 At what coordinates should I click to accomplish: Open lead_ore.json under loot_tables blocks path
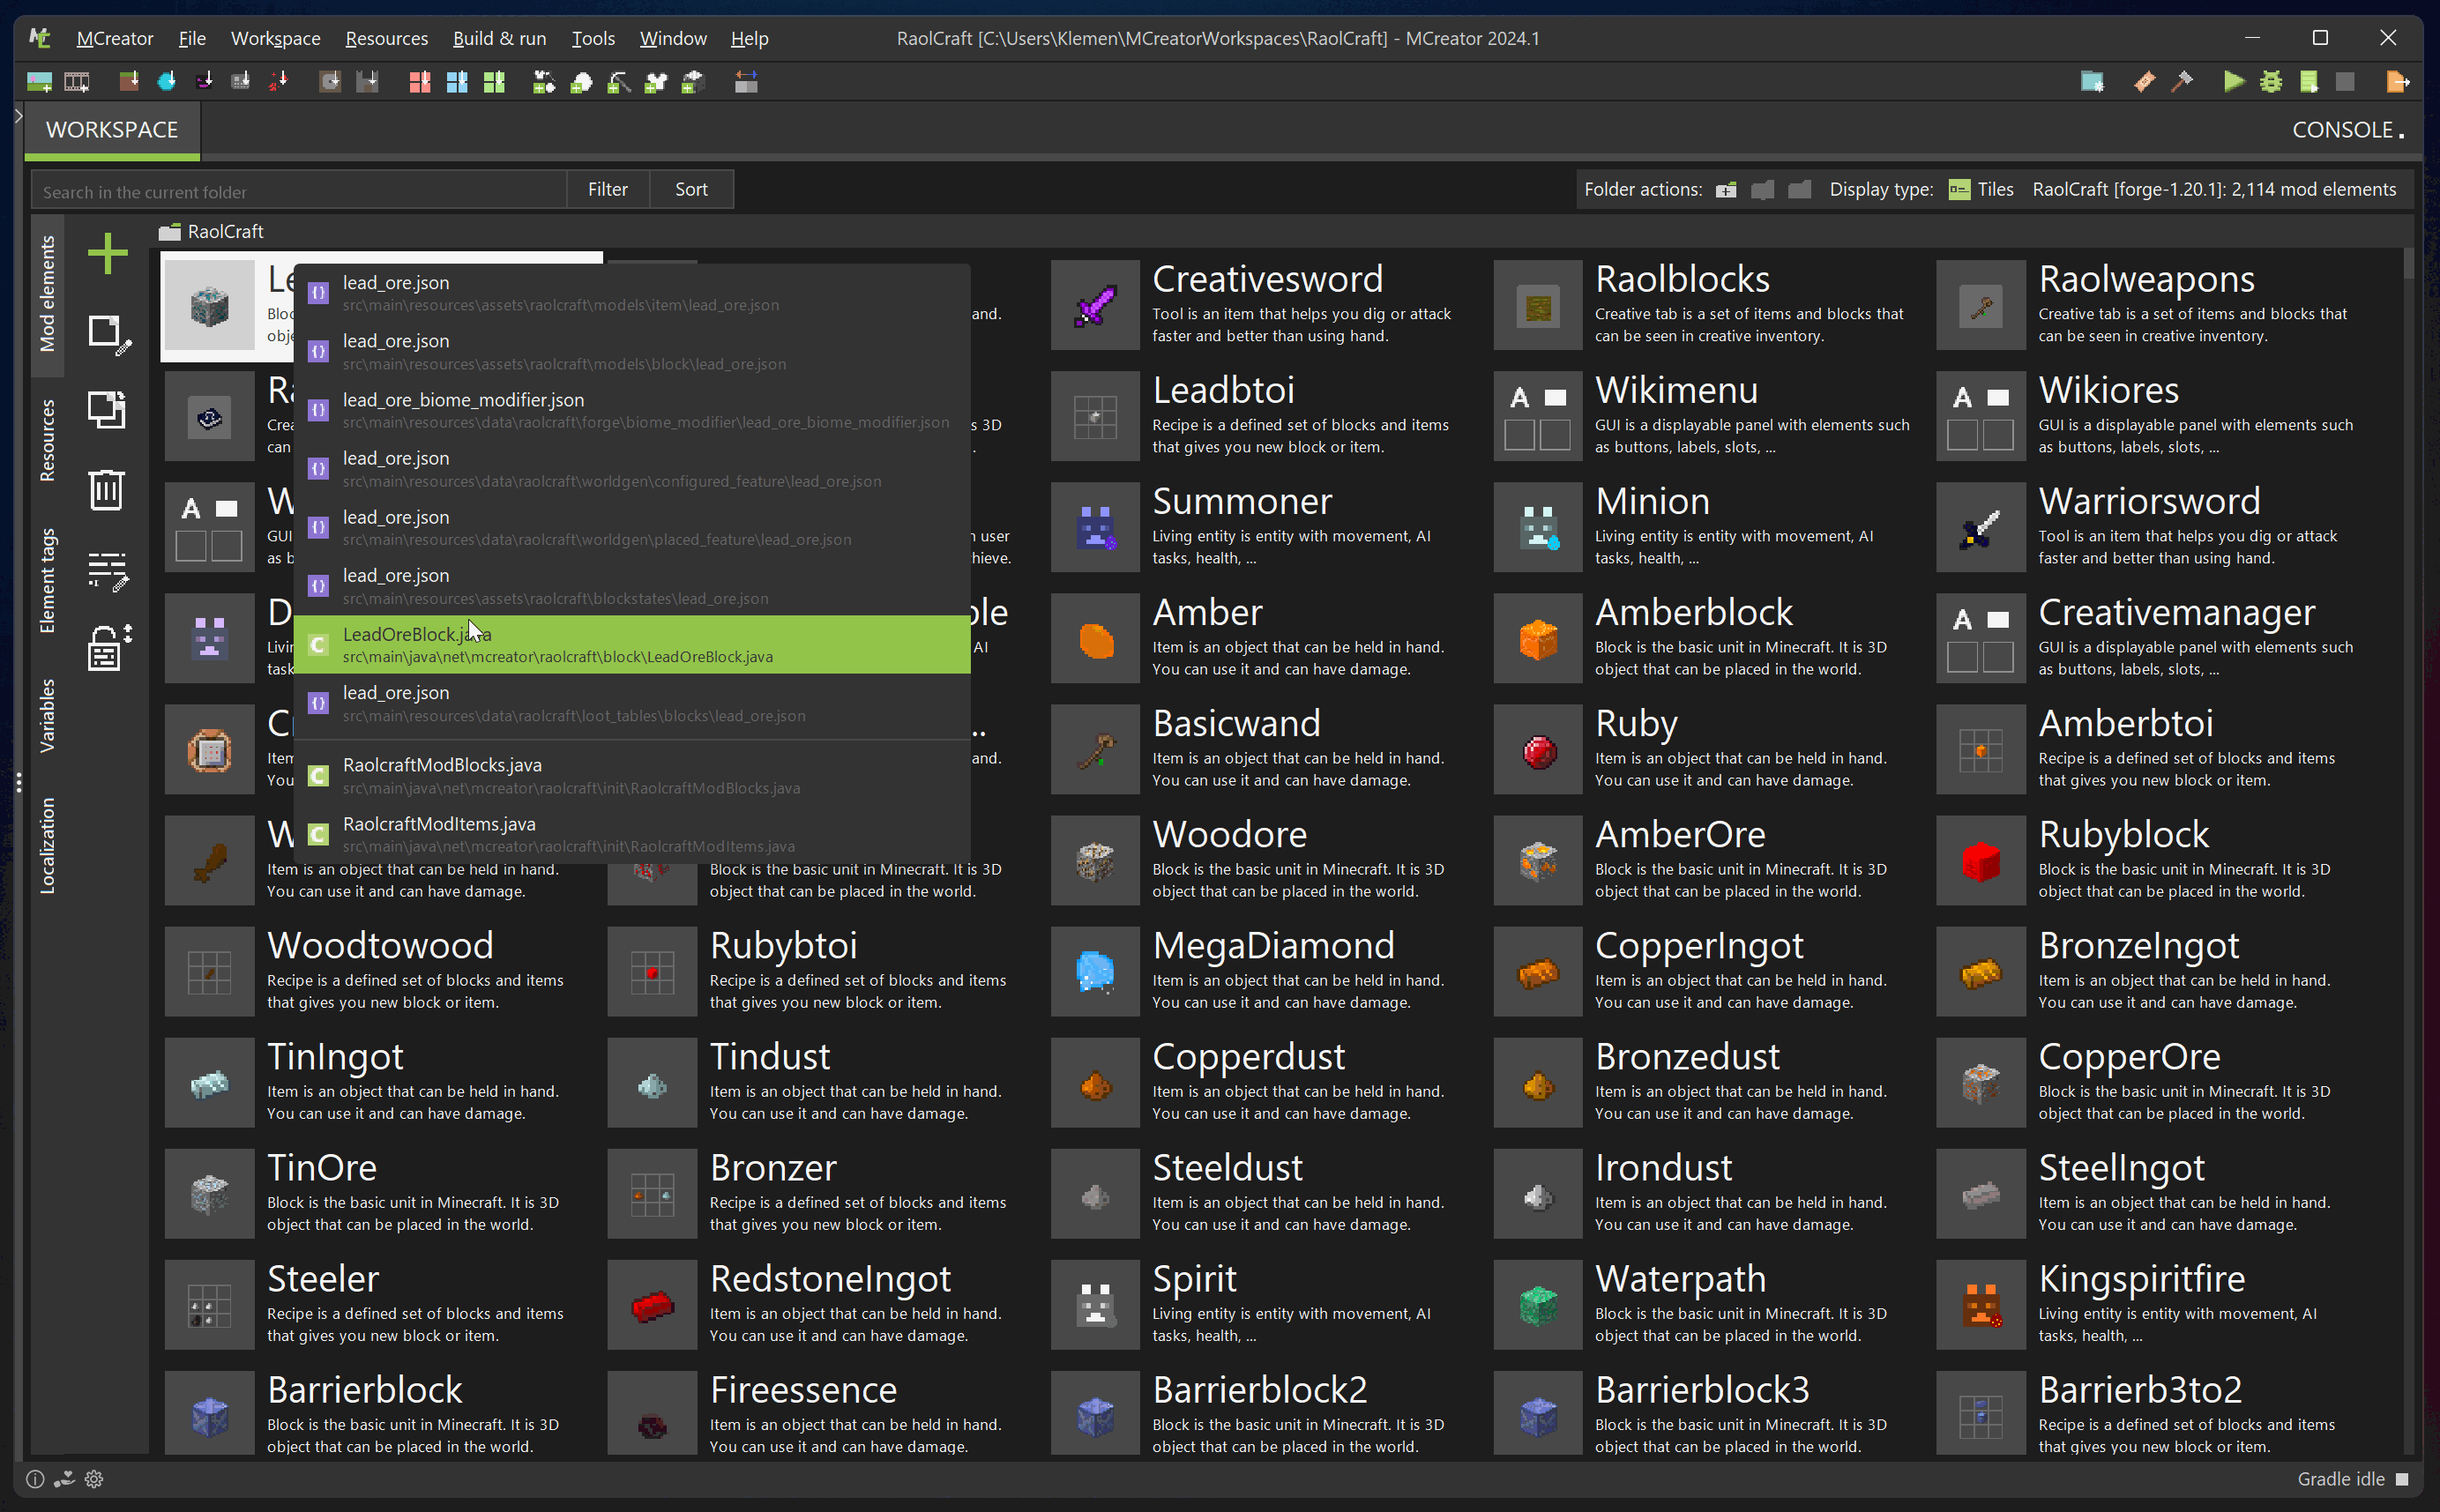pos(632,703)
